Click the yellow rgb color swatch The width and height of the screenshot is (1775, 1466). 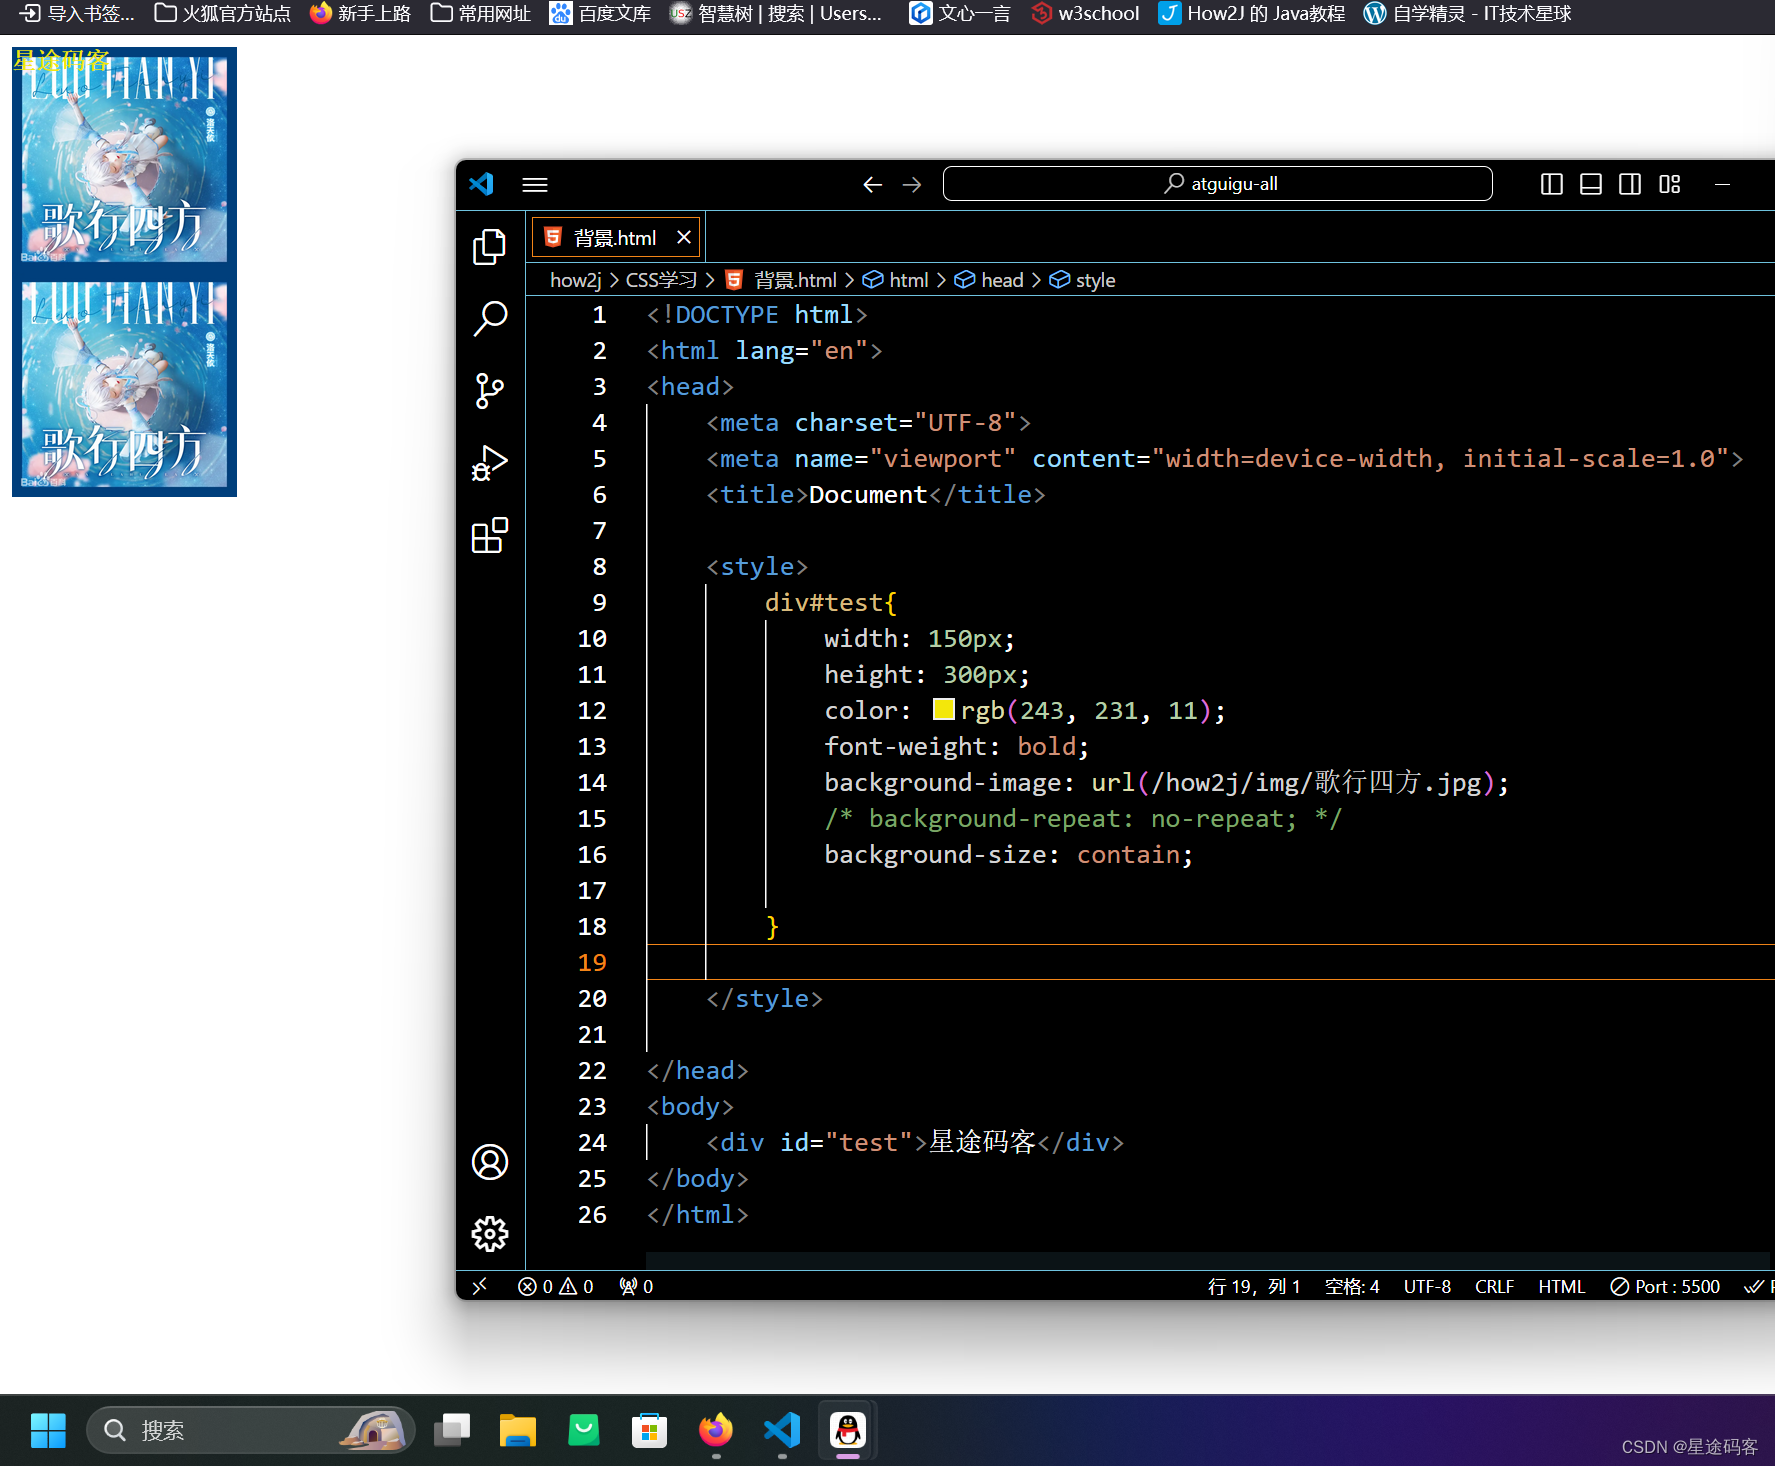coord(943,709)
